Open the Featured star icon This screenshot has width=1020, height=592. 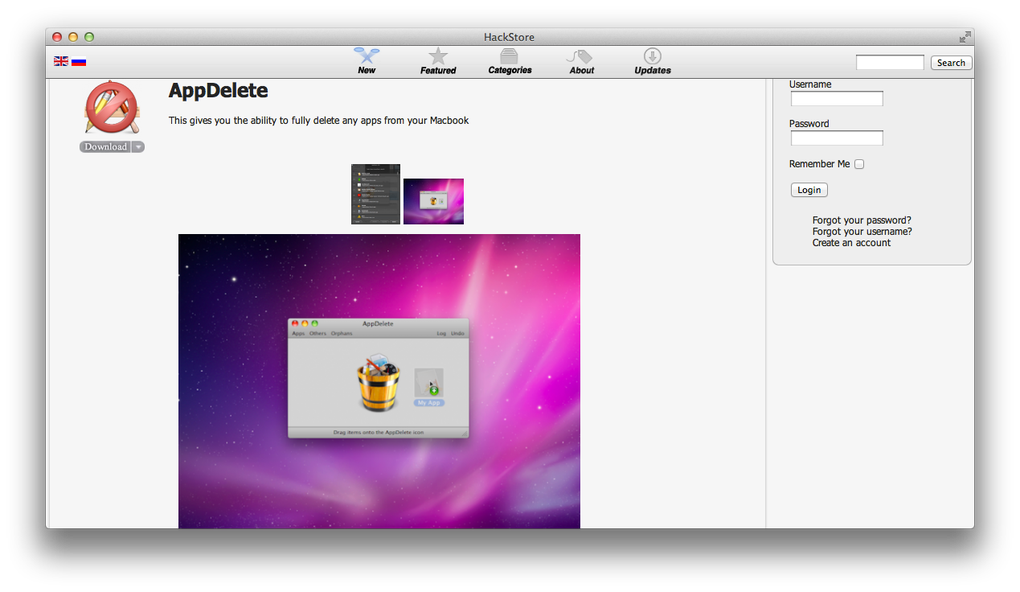click(x=438, y=56)
